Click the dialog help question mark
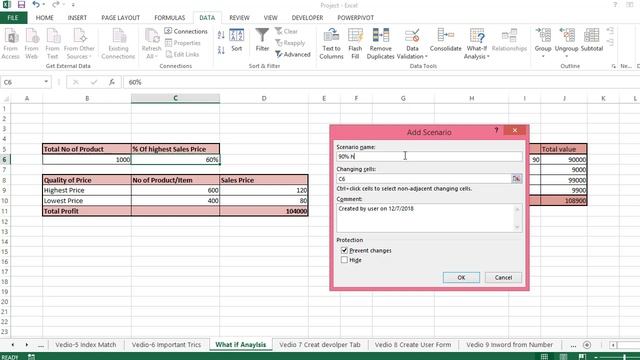640x360 pixels. 496,131
